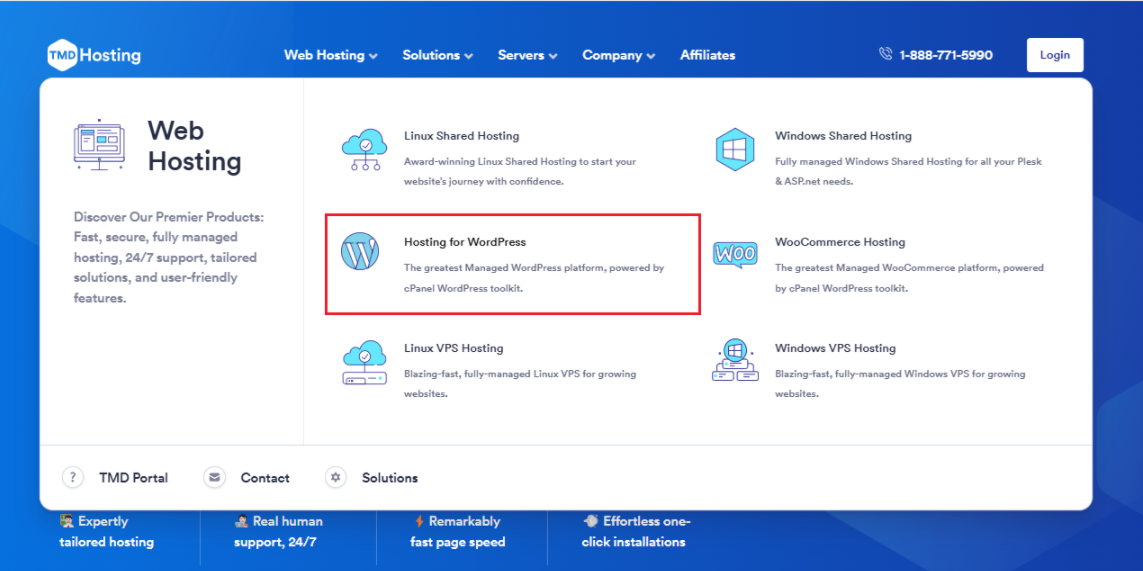The width and height of the screenshot is (1143, 571).
Task: Open the Solutions link in the menu footer
Action: tap(390, 478)
